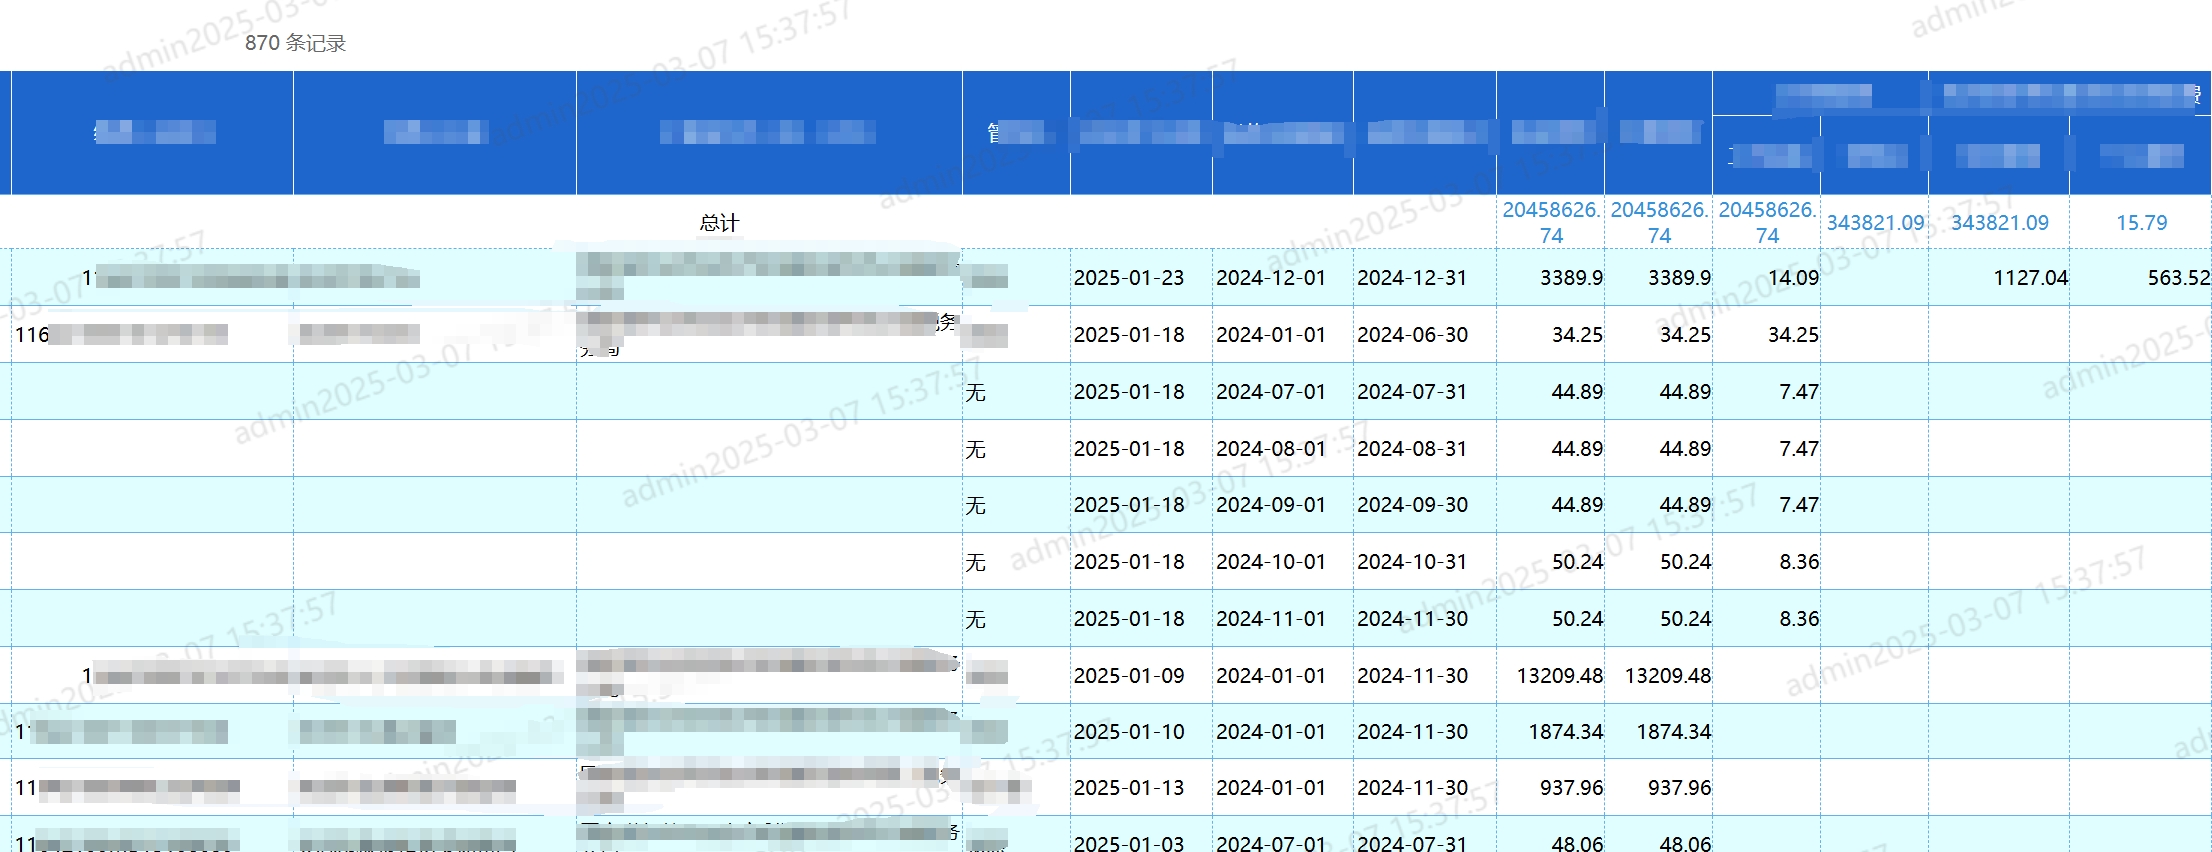Select the date cell 2025-01-10
Viewport: 2212px width, 852px height.
point(1128,732)
